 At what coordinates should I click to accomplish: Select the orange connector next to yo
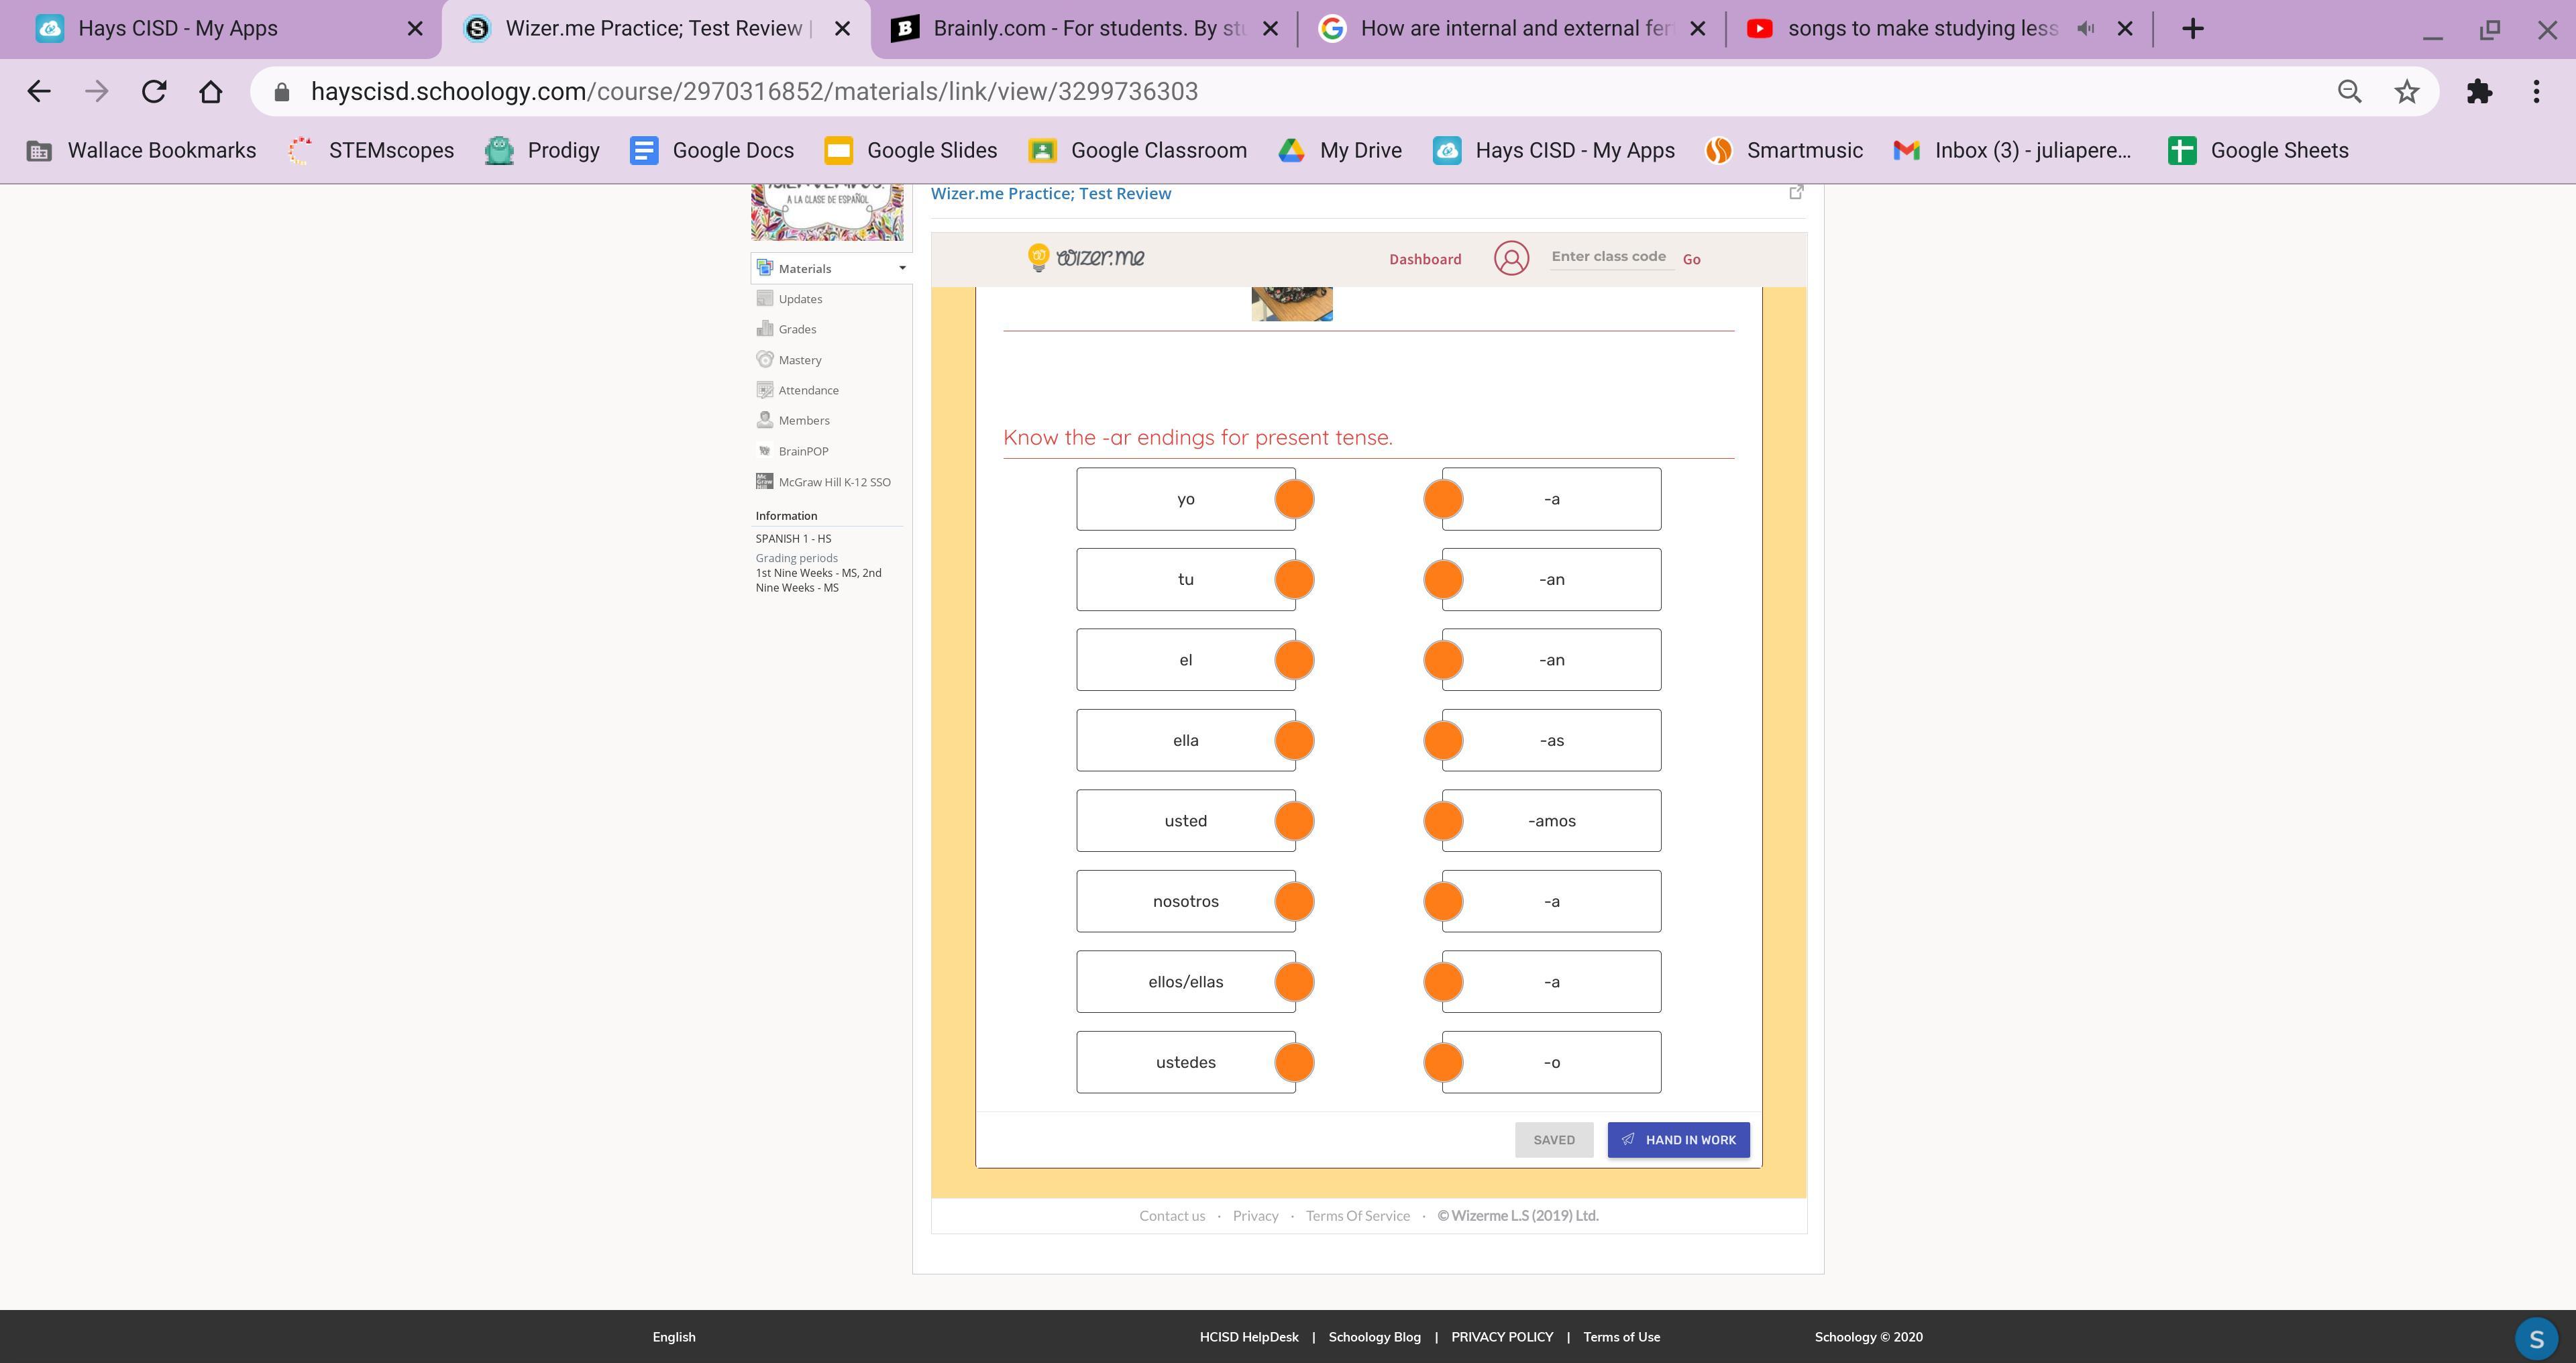(1294, 499)
